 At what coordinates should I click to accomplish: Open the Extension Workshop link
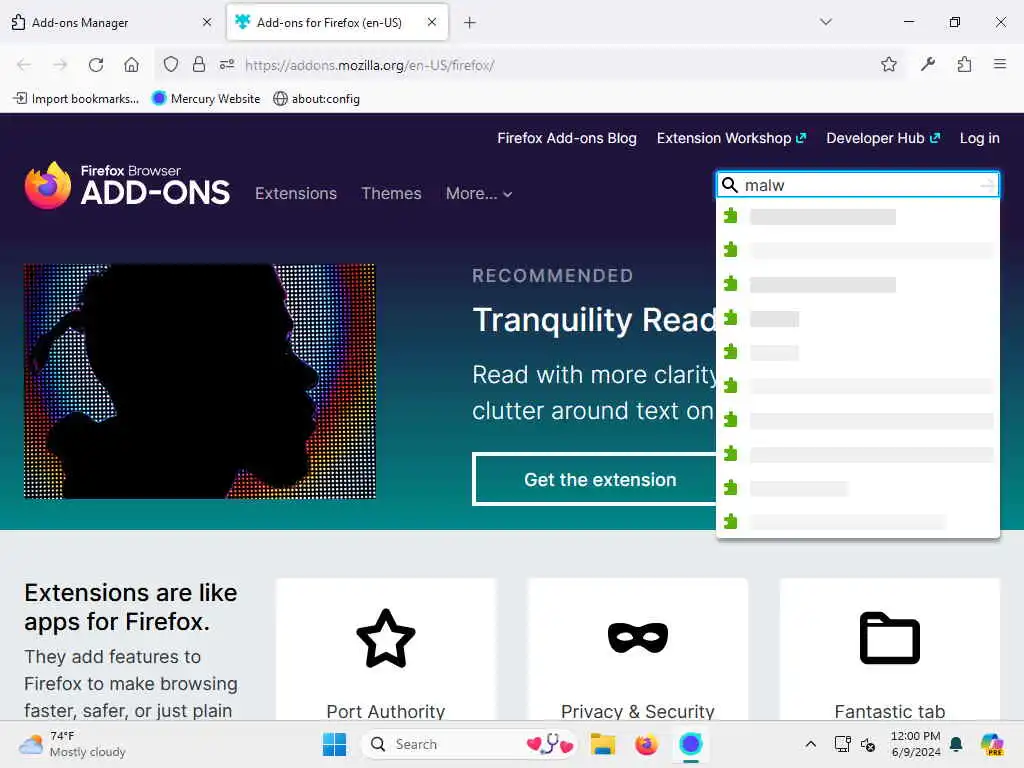click(731, 138)
